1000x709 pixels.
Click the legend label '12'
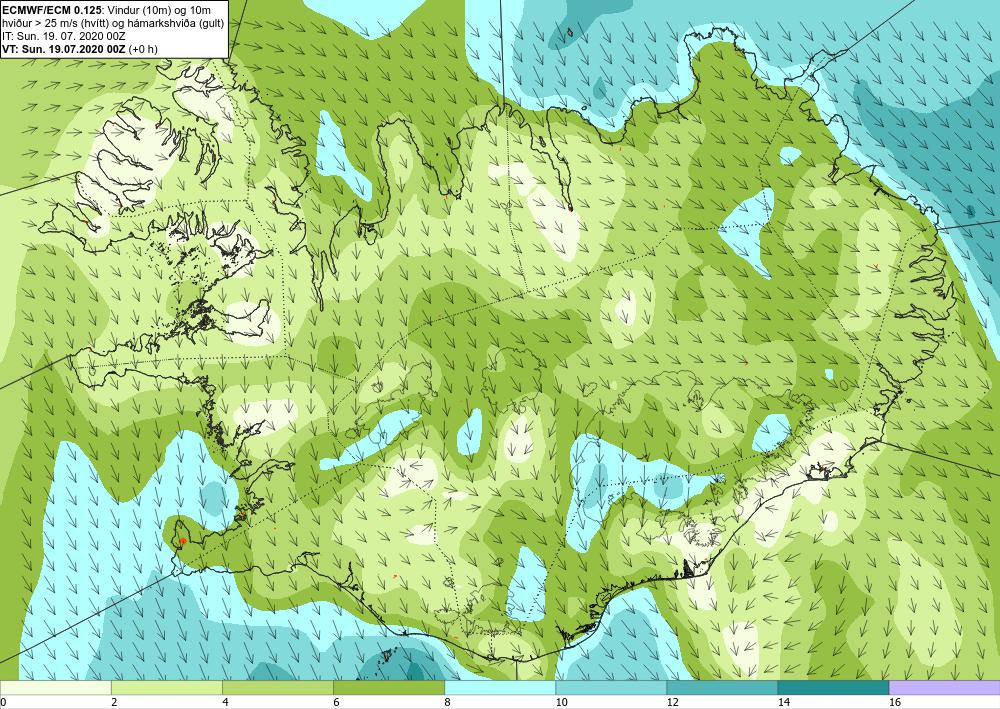coord(672,702)
